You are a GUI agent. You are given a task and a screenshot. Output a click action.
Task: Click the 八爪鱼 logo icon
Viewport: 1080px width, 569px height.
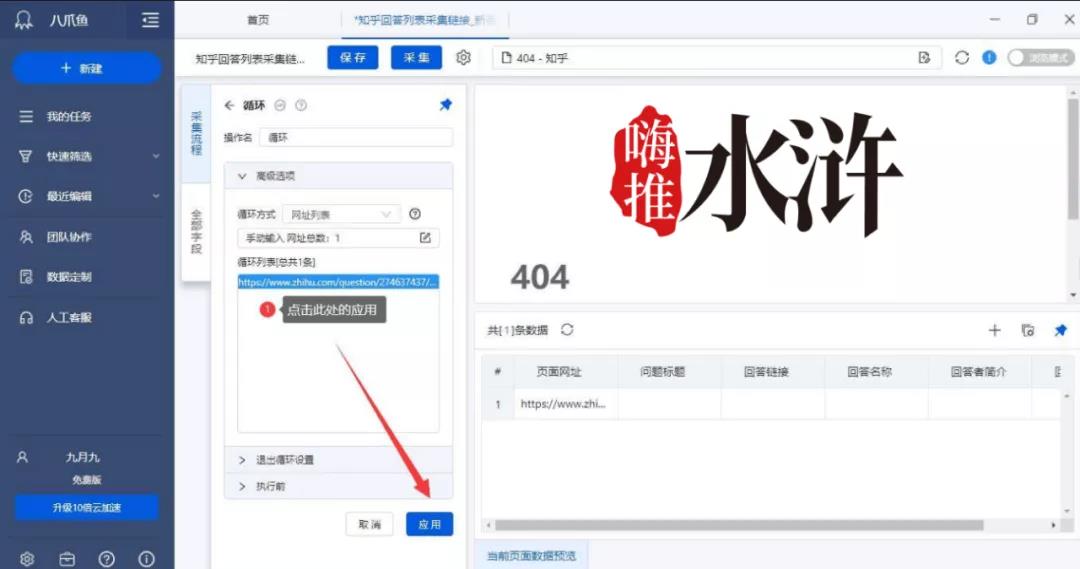(24, 20)
